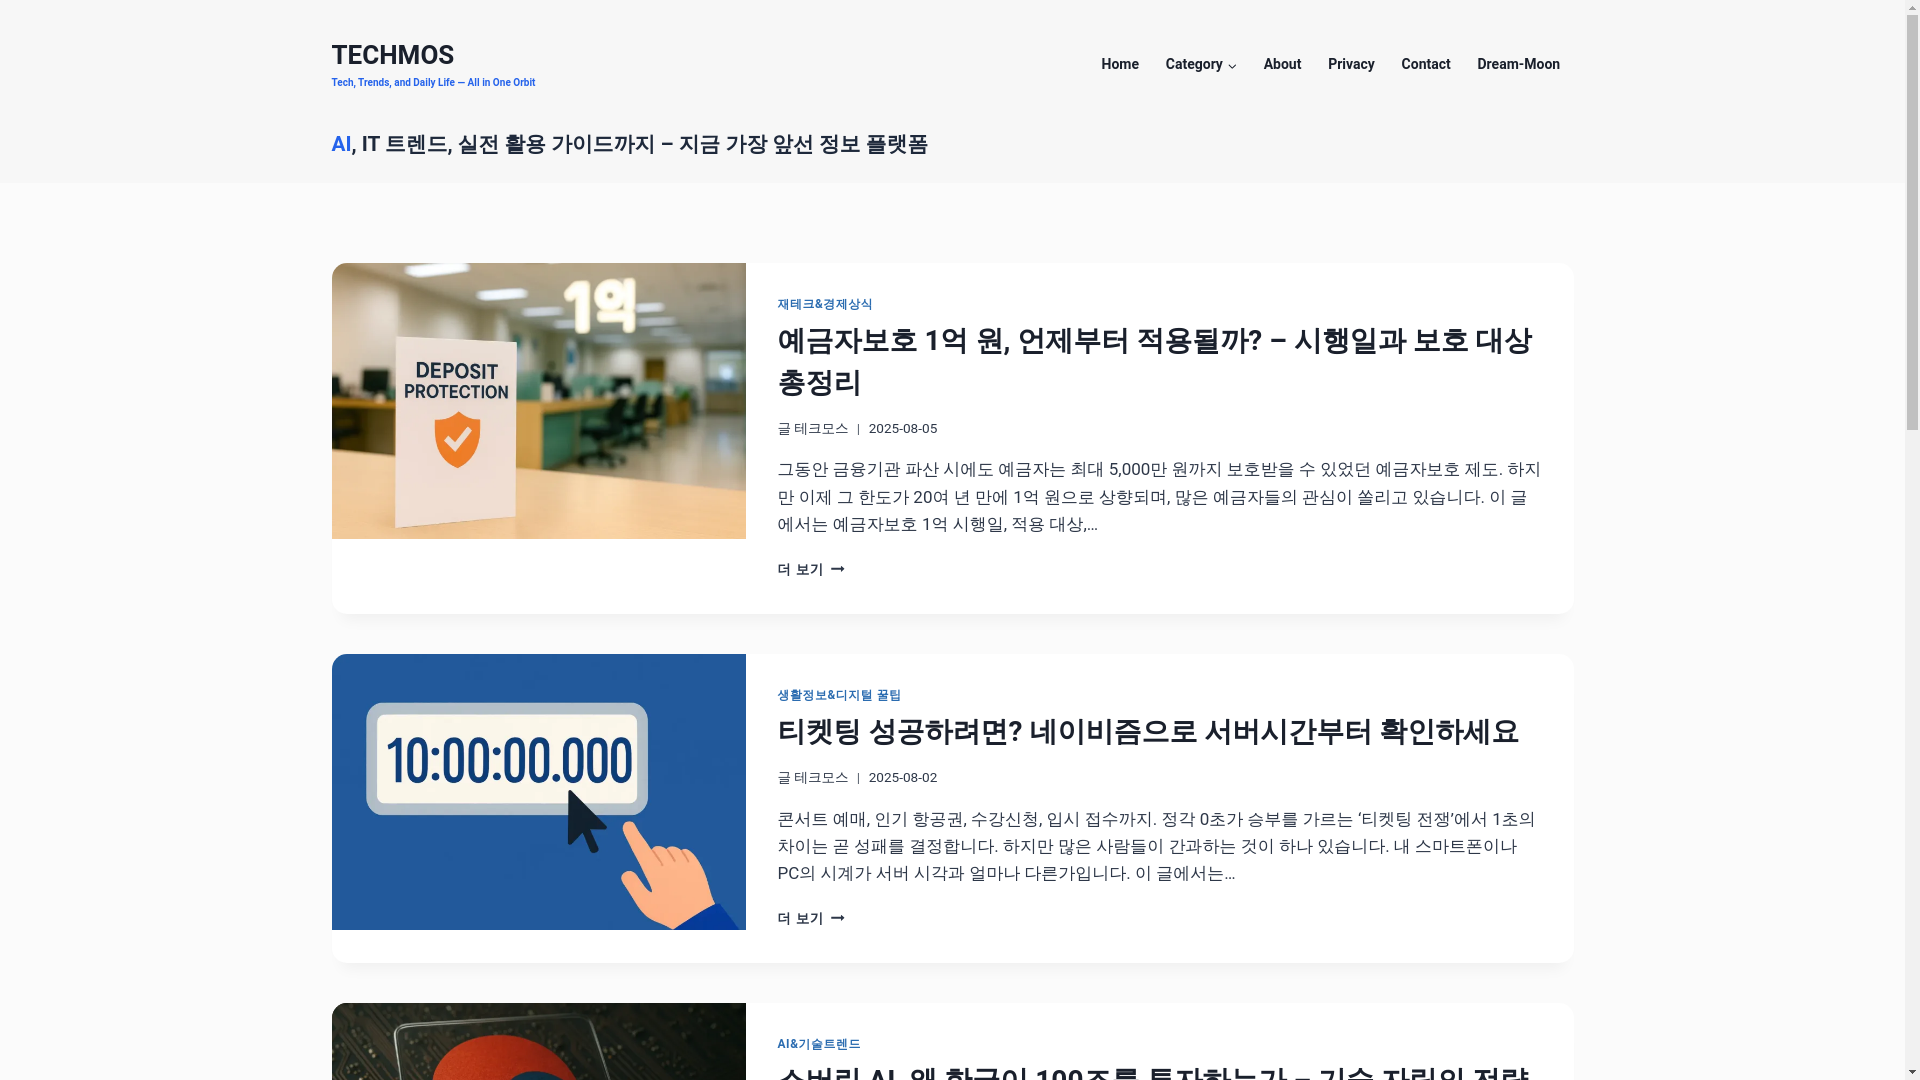Image resolution: width=1920 pixels, height=1080 pixels.
Task: Open the Privacy page
Action: (x=1350, y=64)
